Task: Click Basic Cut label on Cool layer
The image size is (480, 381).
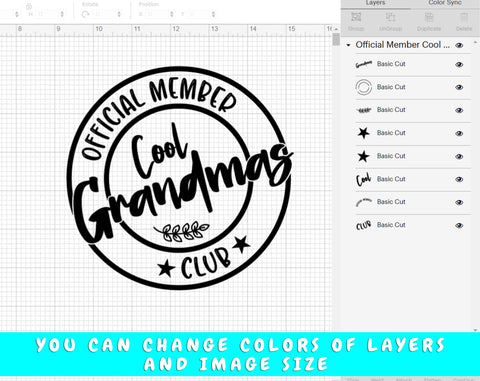Action: click(x=391, y=179)
